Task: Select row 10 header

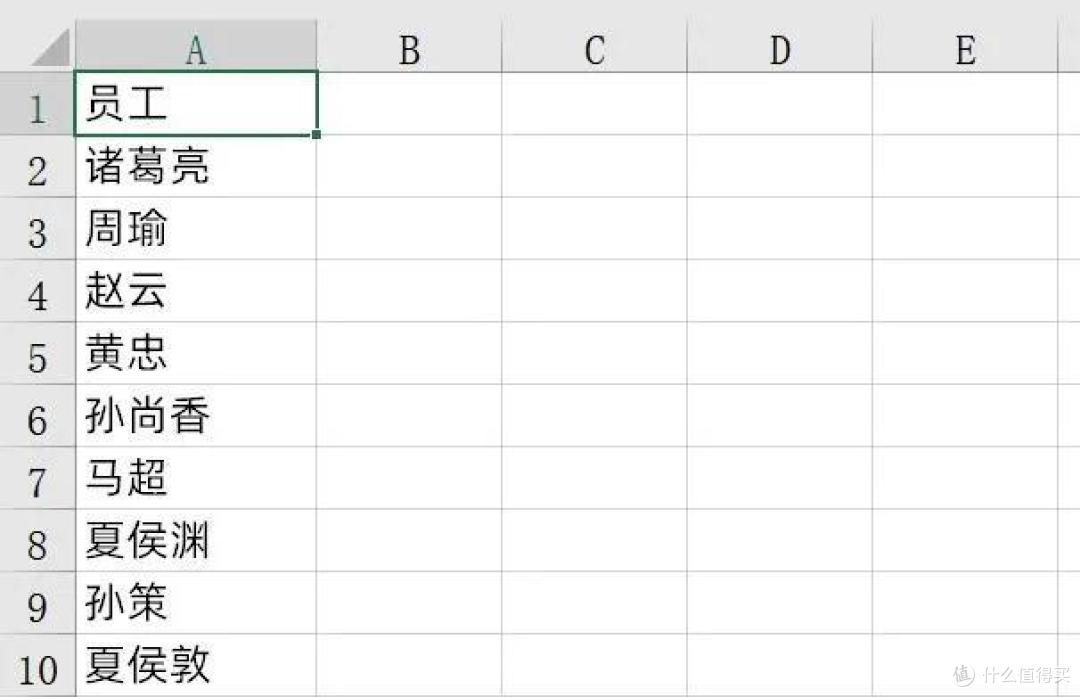Action: click(37, 665)
